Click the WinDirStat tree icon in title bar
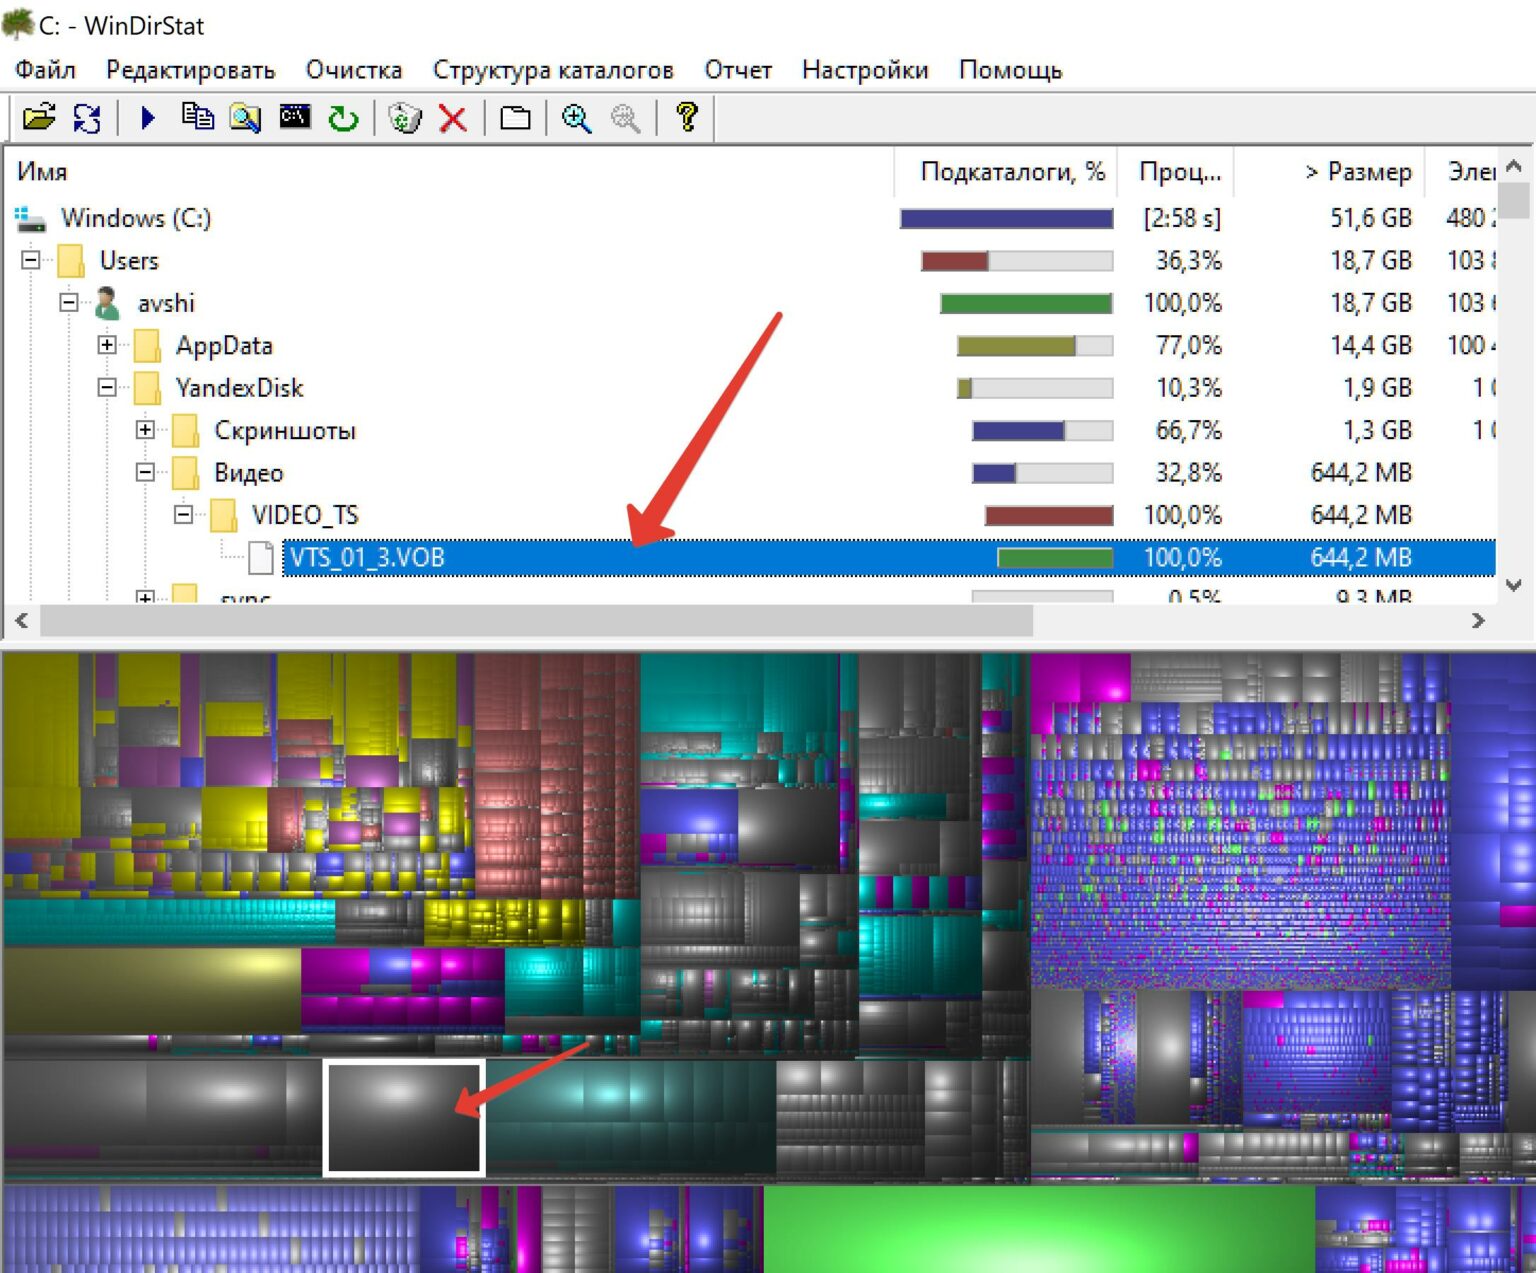Screen dimensions: 1536x1273 [17, 22]
